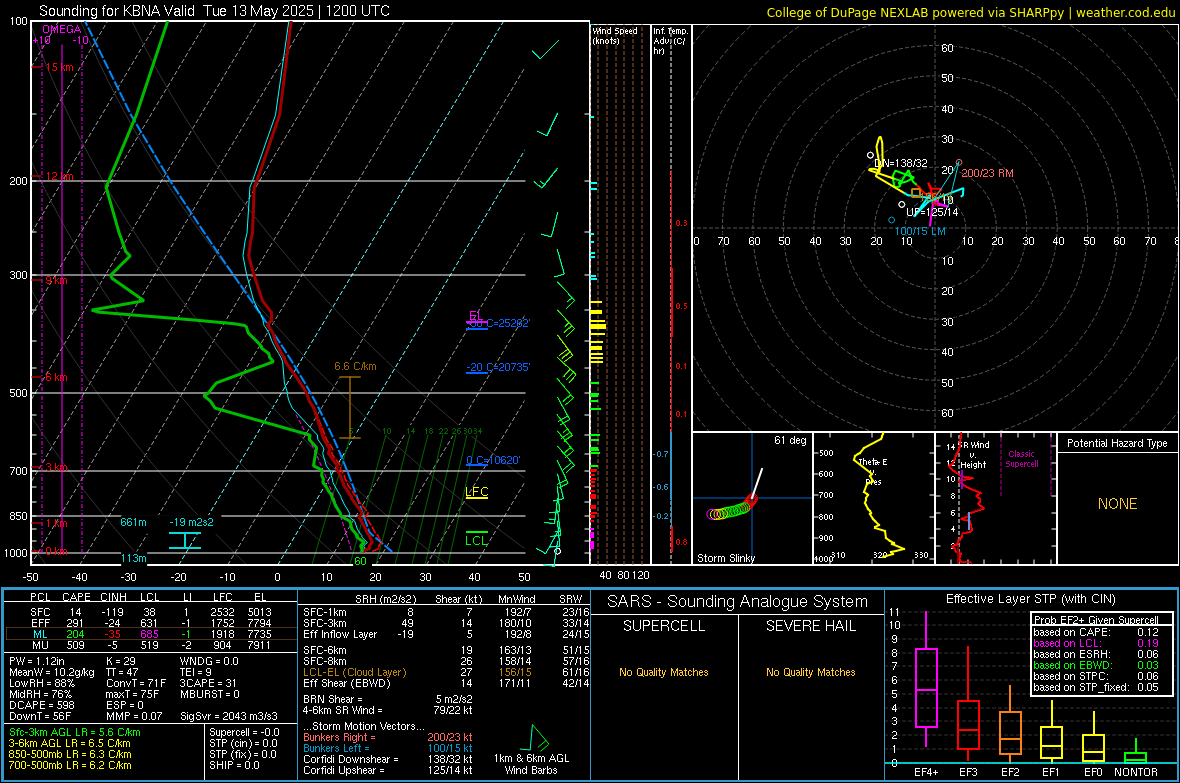Click the 'SR Wind v. Height' inset label
Viewport: 1180px width, 783px height.
[x=973, y=455]
